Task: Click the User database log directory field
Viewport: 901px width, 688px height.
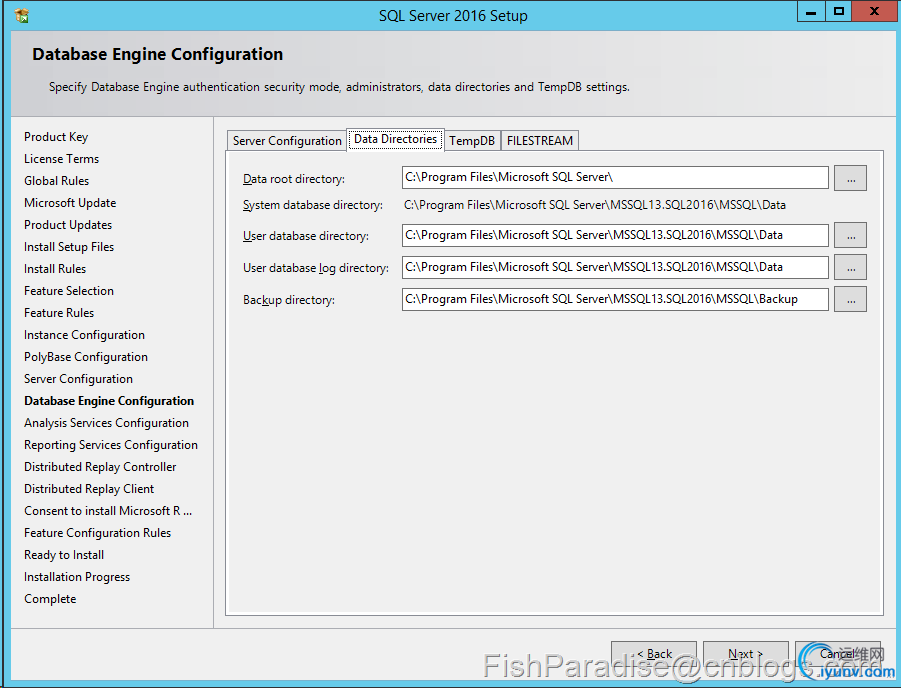Action: (615, 267)
